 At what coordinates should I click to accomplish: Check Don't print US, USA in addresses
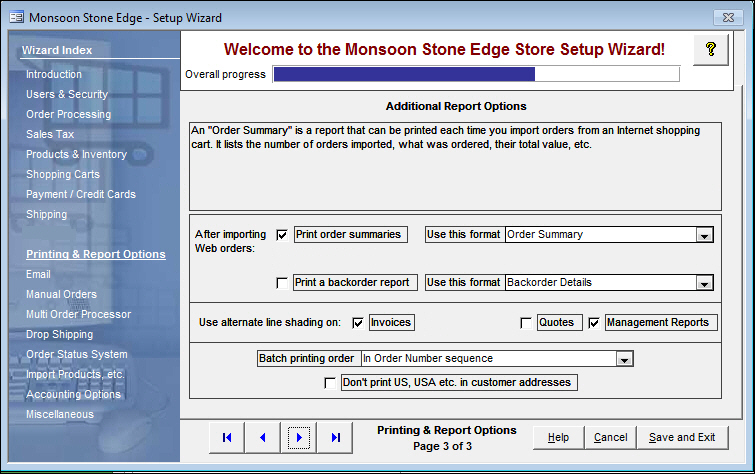tap(330, 383)
